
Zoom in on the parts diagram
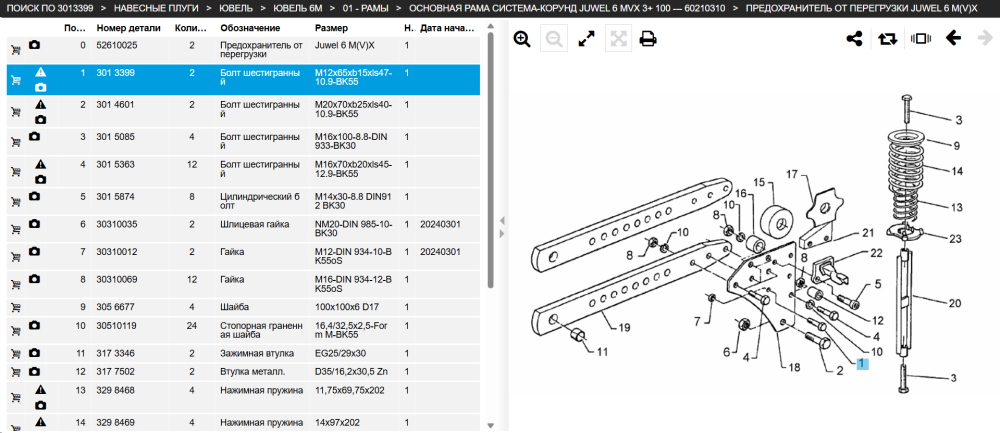pos(522,39)
